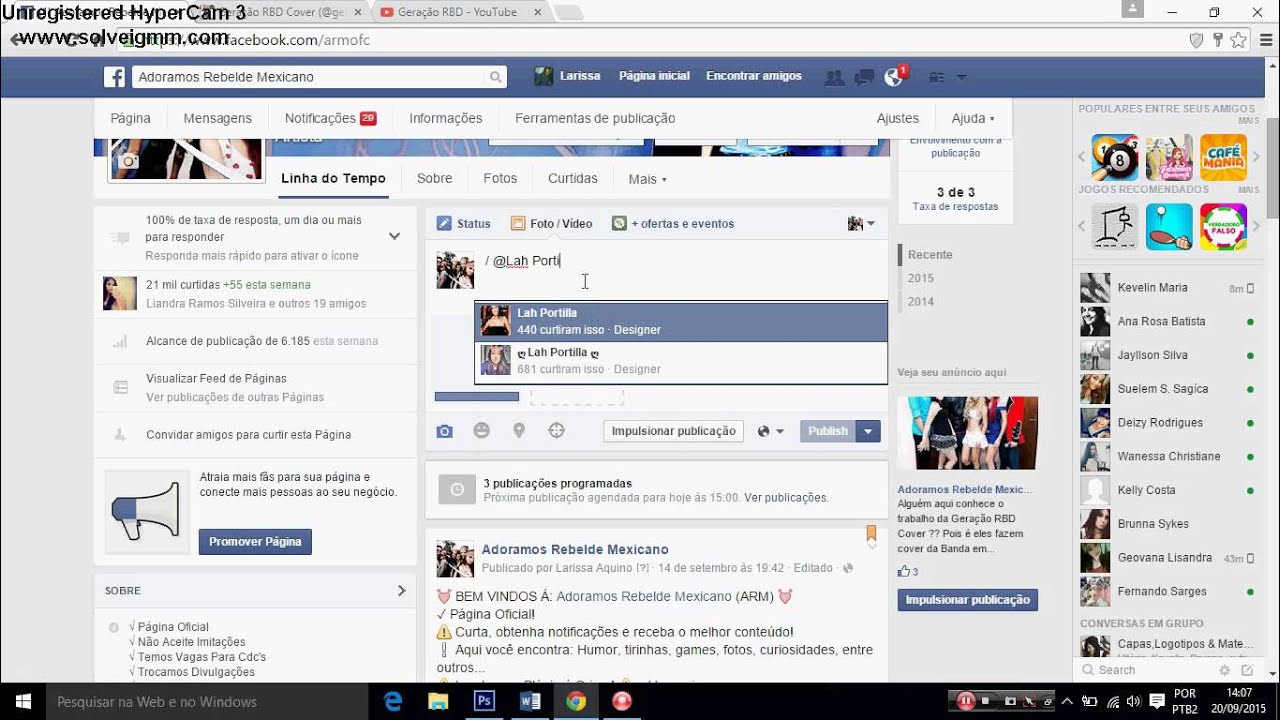
Task: Open Ferramentas de publicação tab
Action: [595, 118]
